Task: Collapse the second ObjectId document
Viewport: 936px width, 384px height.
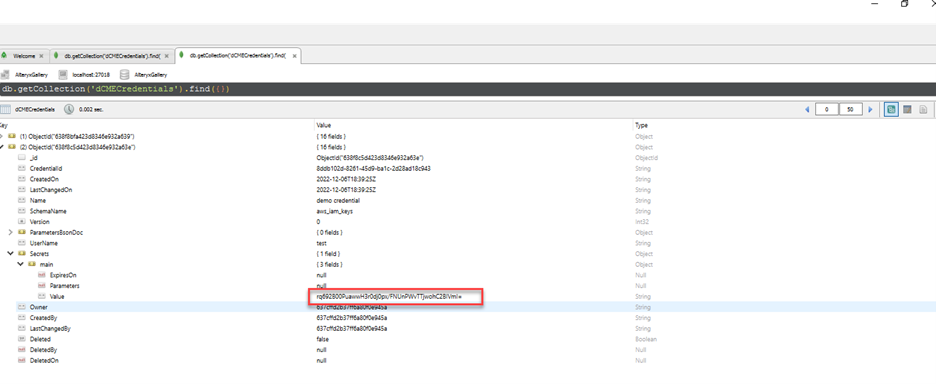Action: pos(2,147)
